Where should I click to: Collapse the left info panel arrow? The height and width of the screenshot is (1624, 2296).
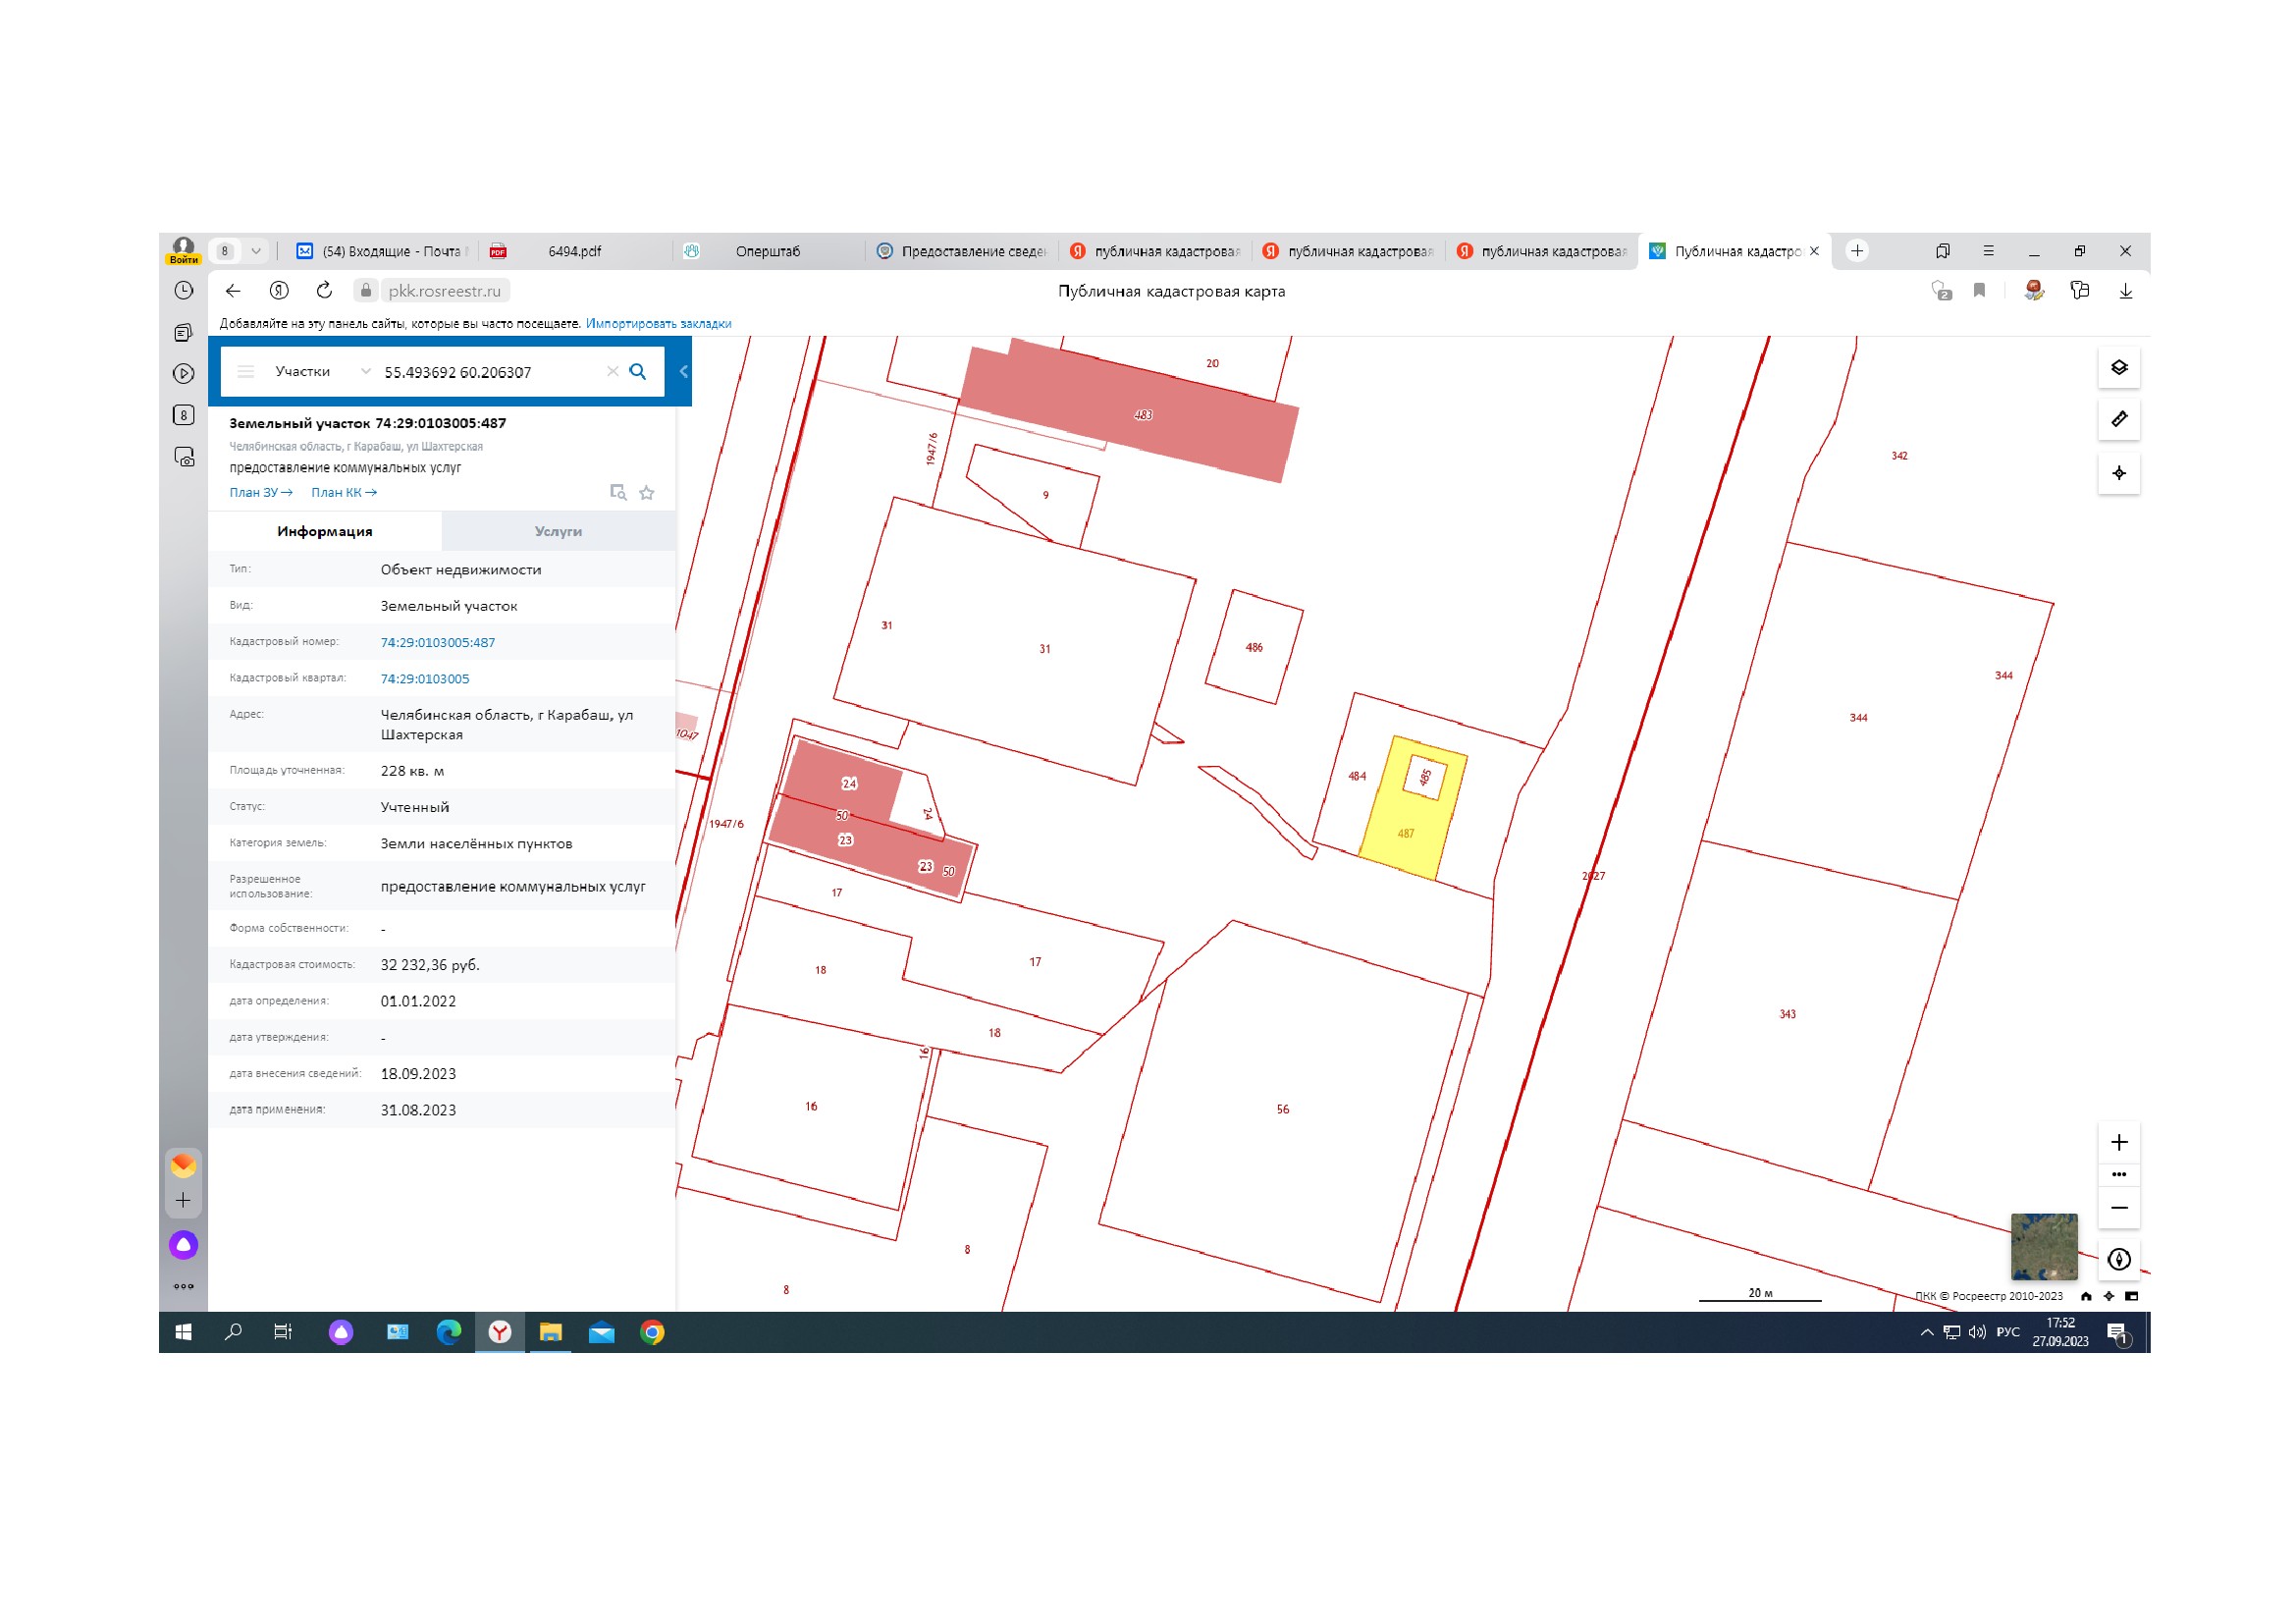pos(684,371)
